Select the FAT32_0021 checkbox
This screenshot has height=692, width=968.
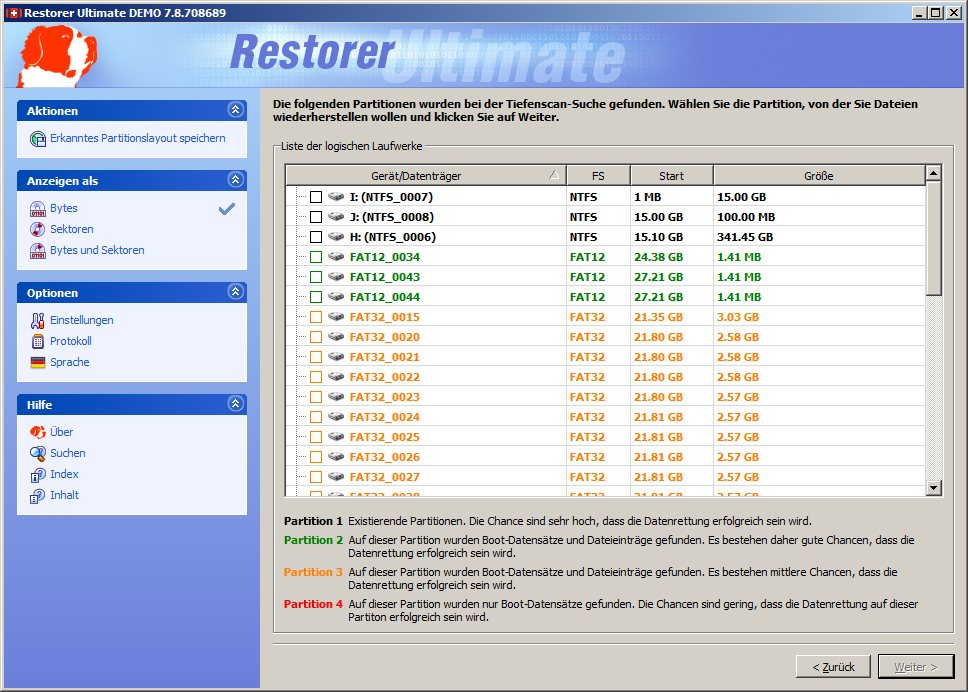pyautogui.click(x=316, y=357)
